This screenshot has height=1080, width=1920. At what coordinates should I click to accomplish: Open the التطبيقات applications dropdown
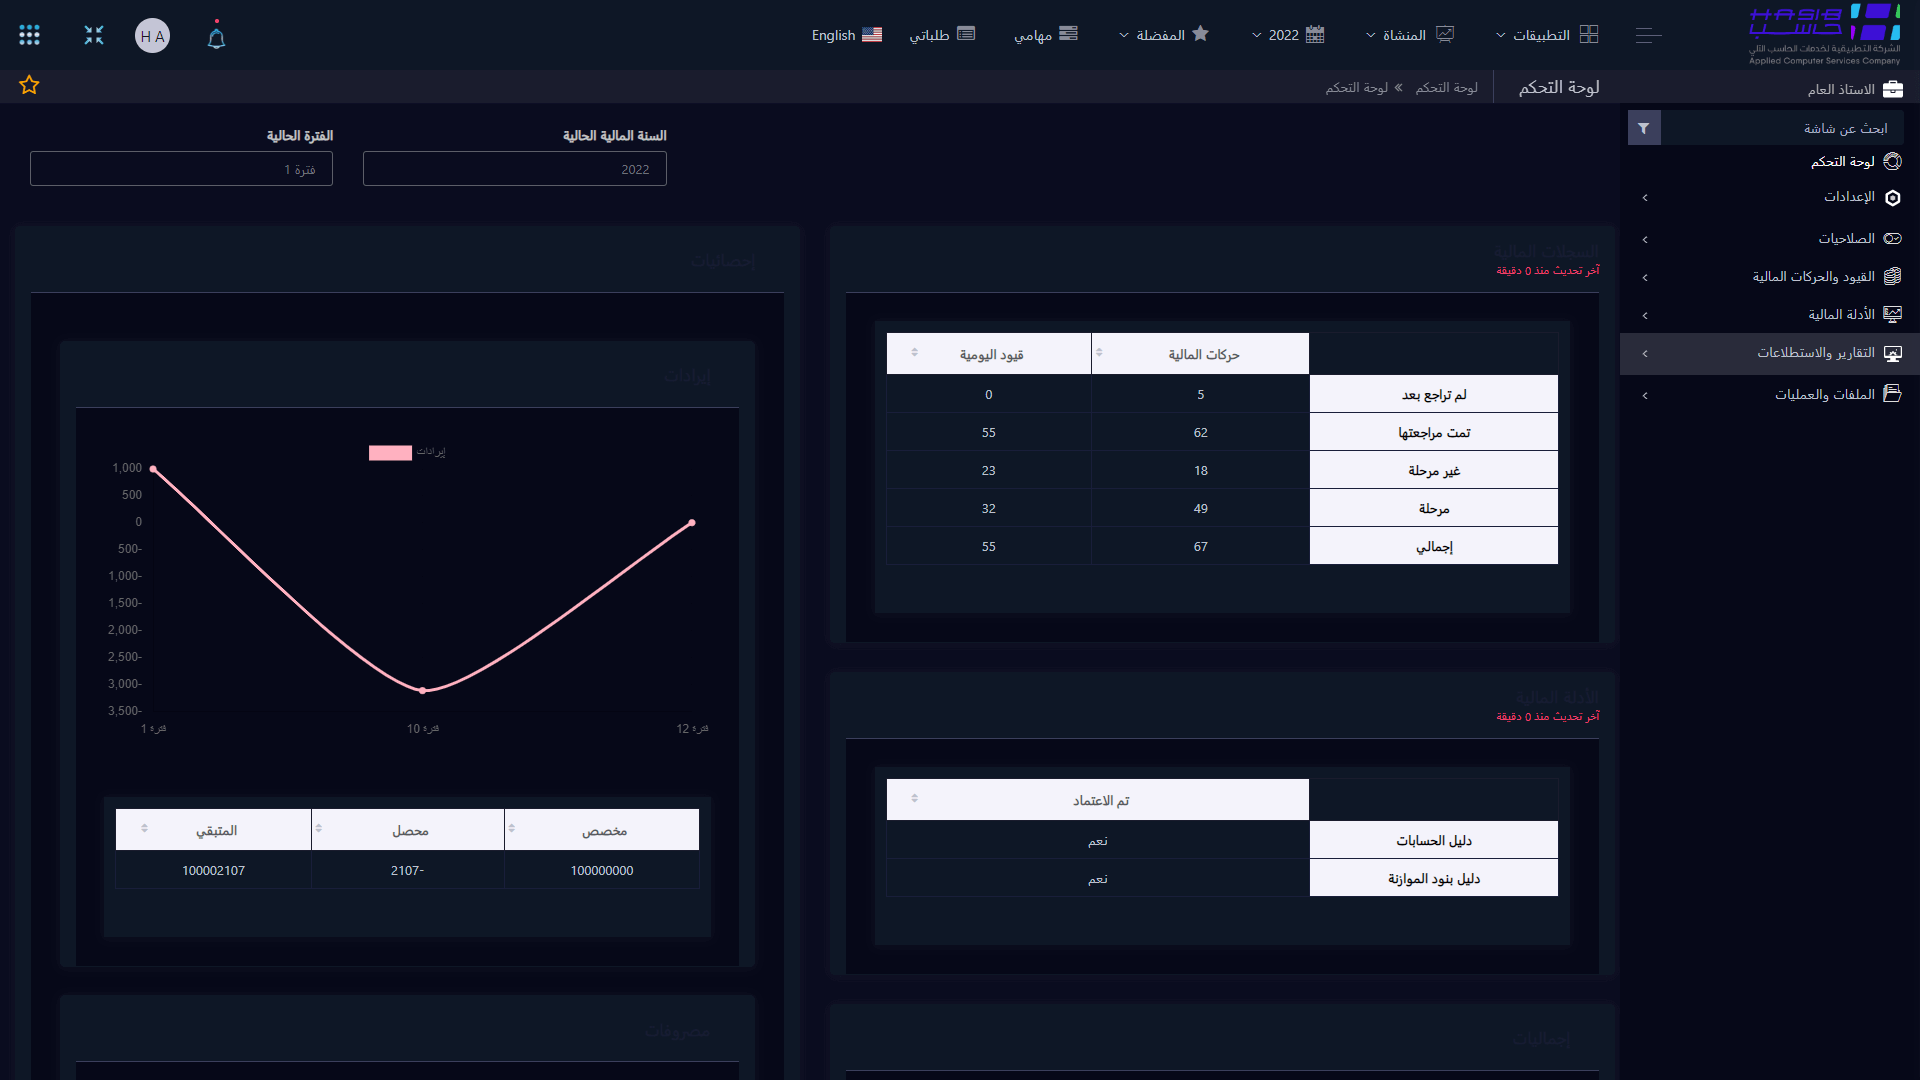pyautogui.click(x=1546, y=35)
